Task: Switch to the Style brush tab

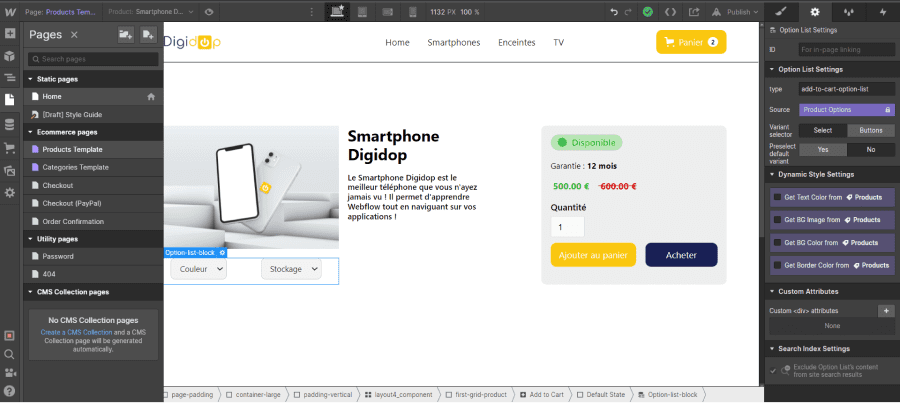Action: coord(782,11)
